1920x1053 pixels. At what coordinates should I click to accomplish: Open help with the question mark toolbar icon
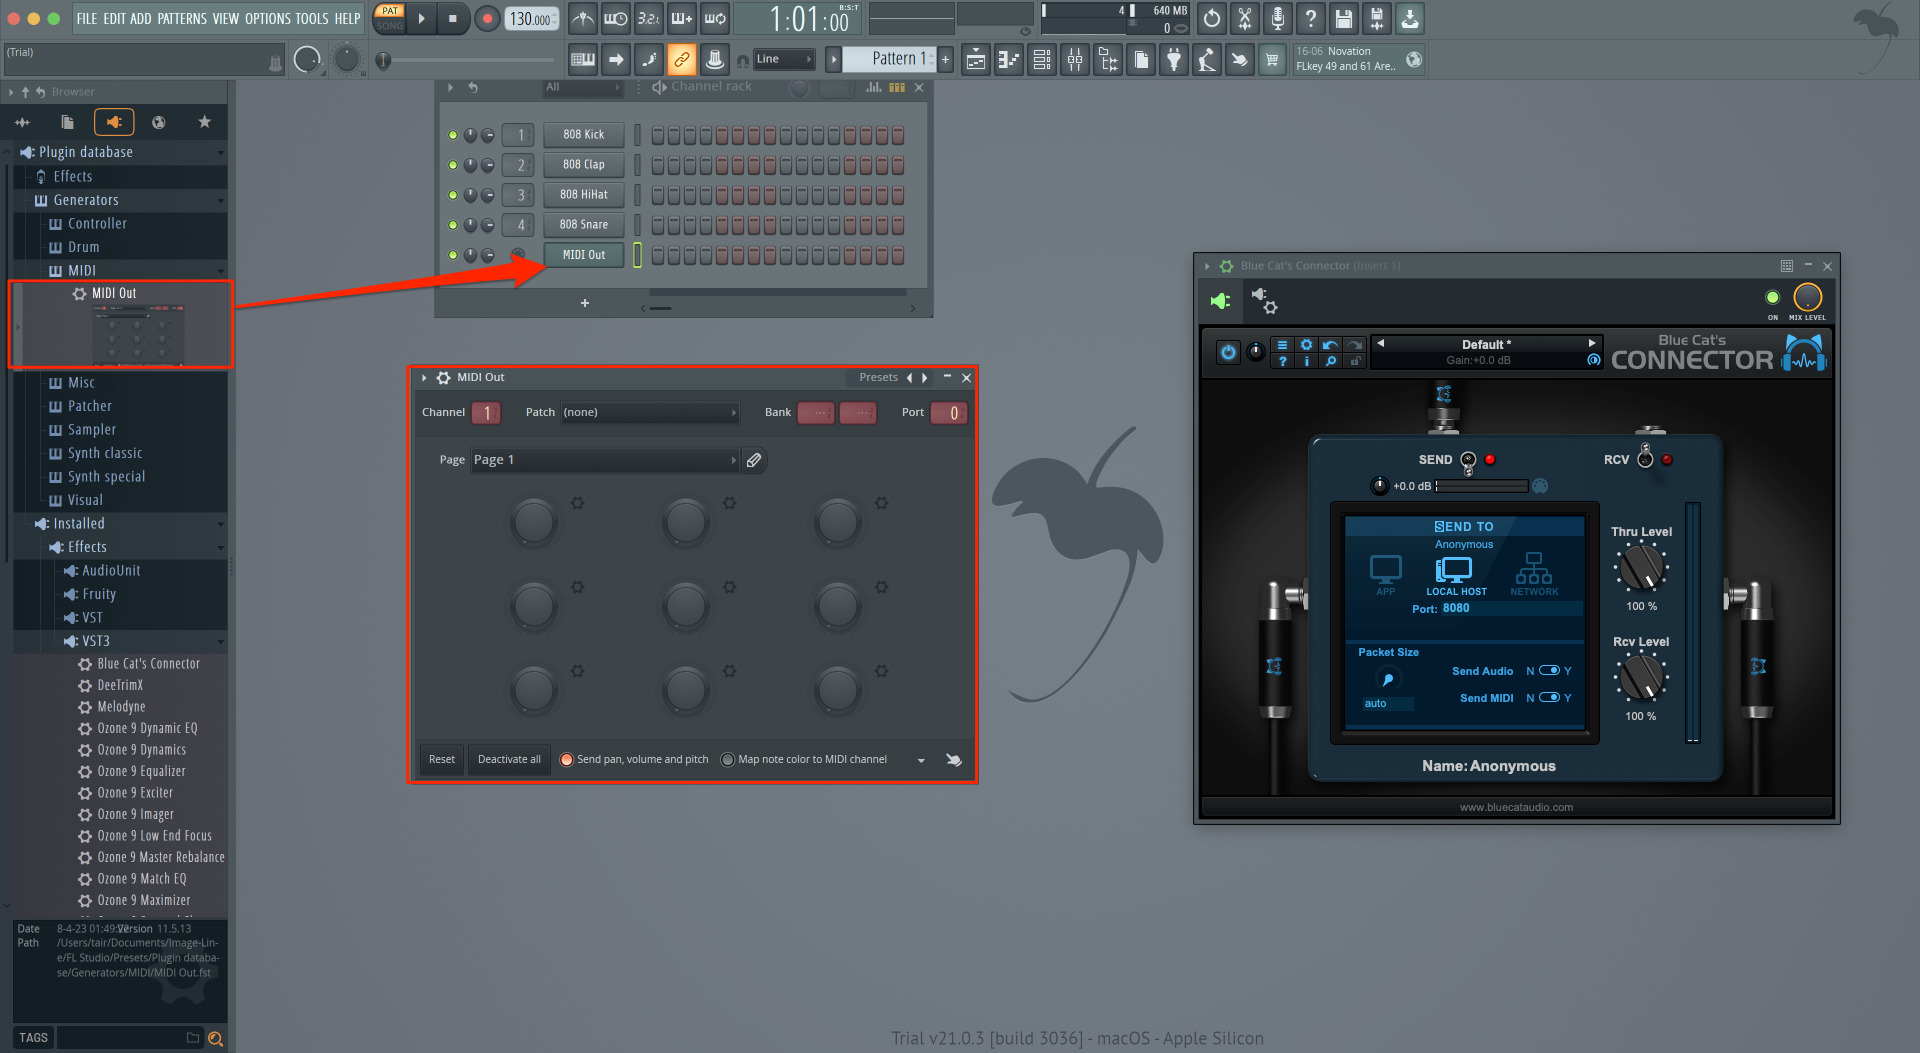(1310, 18)
